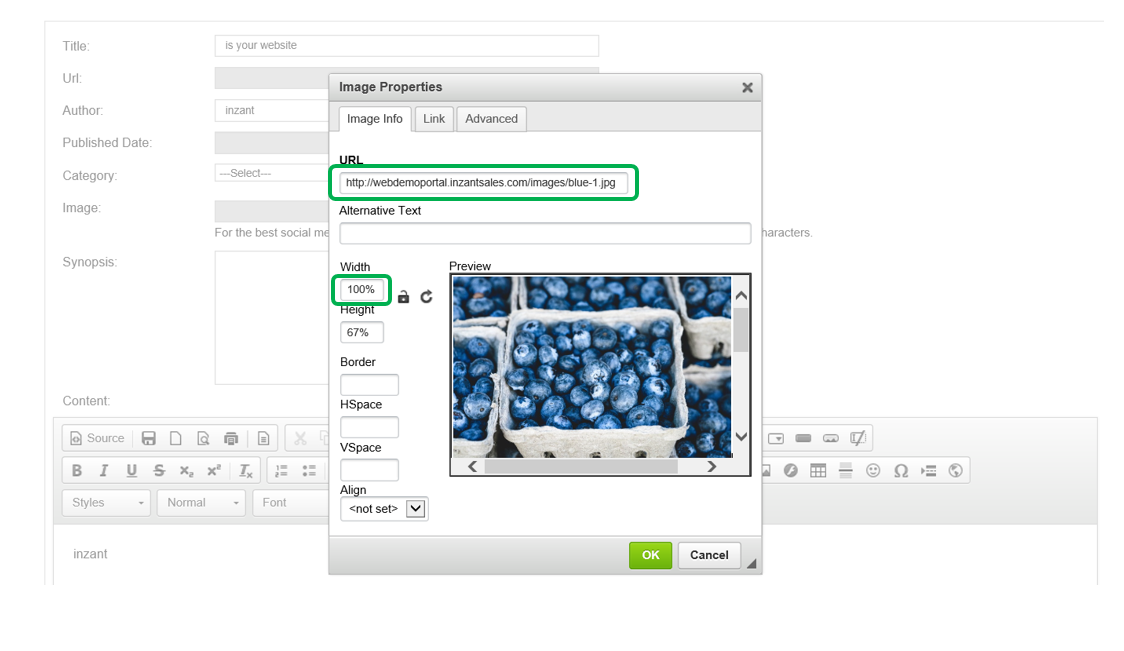Click the preview horizontal scrollbar thumb

(x=581, y=467)
